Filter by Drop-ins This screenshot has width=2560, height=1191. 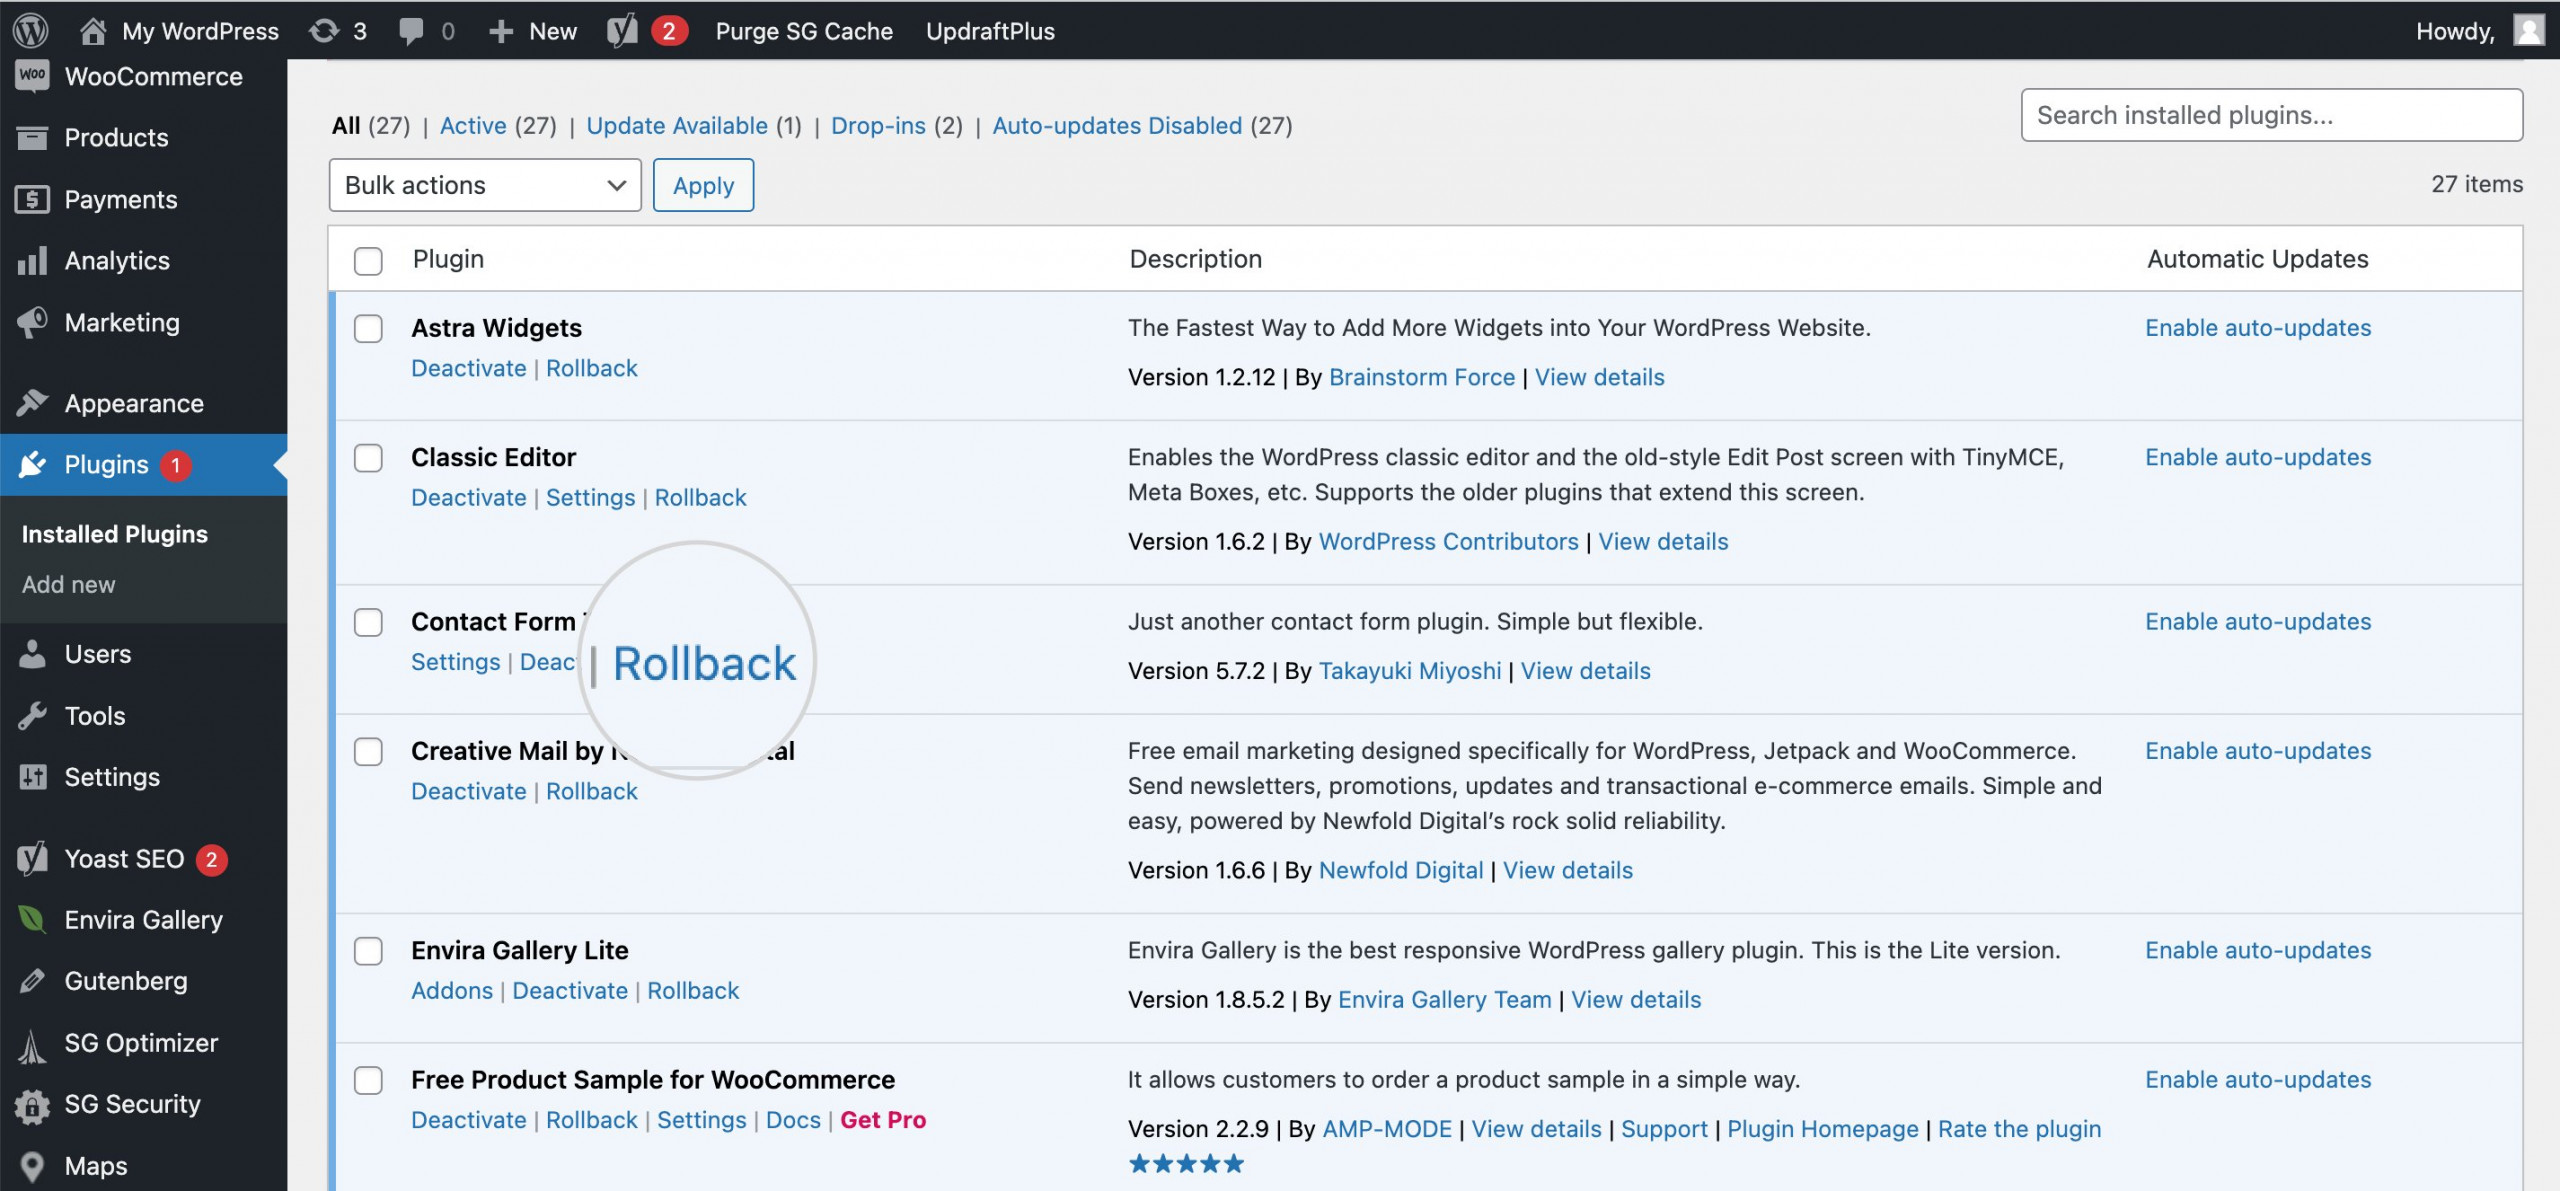click(878, 125)
